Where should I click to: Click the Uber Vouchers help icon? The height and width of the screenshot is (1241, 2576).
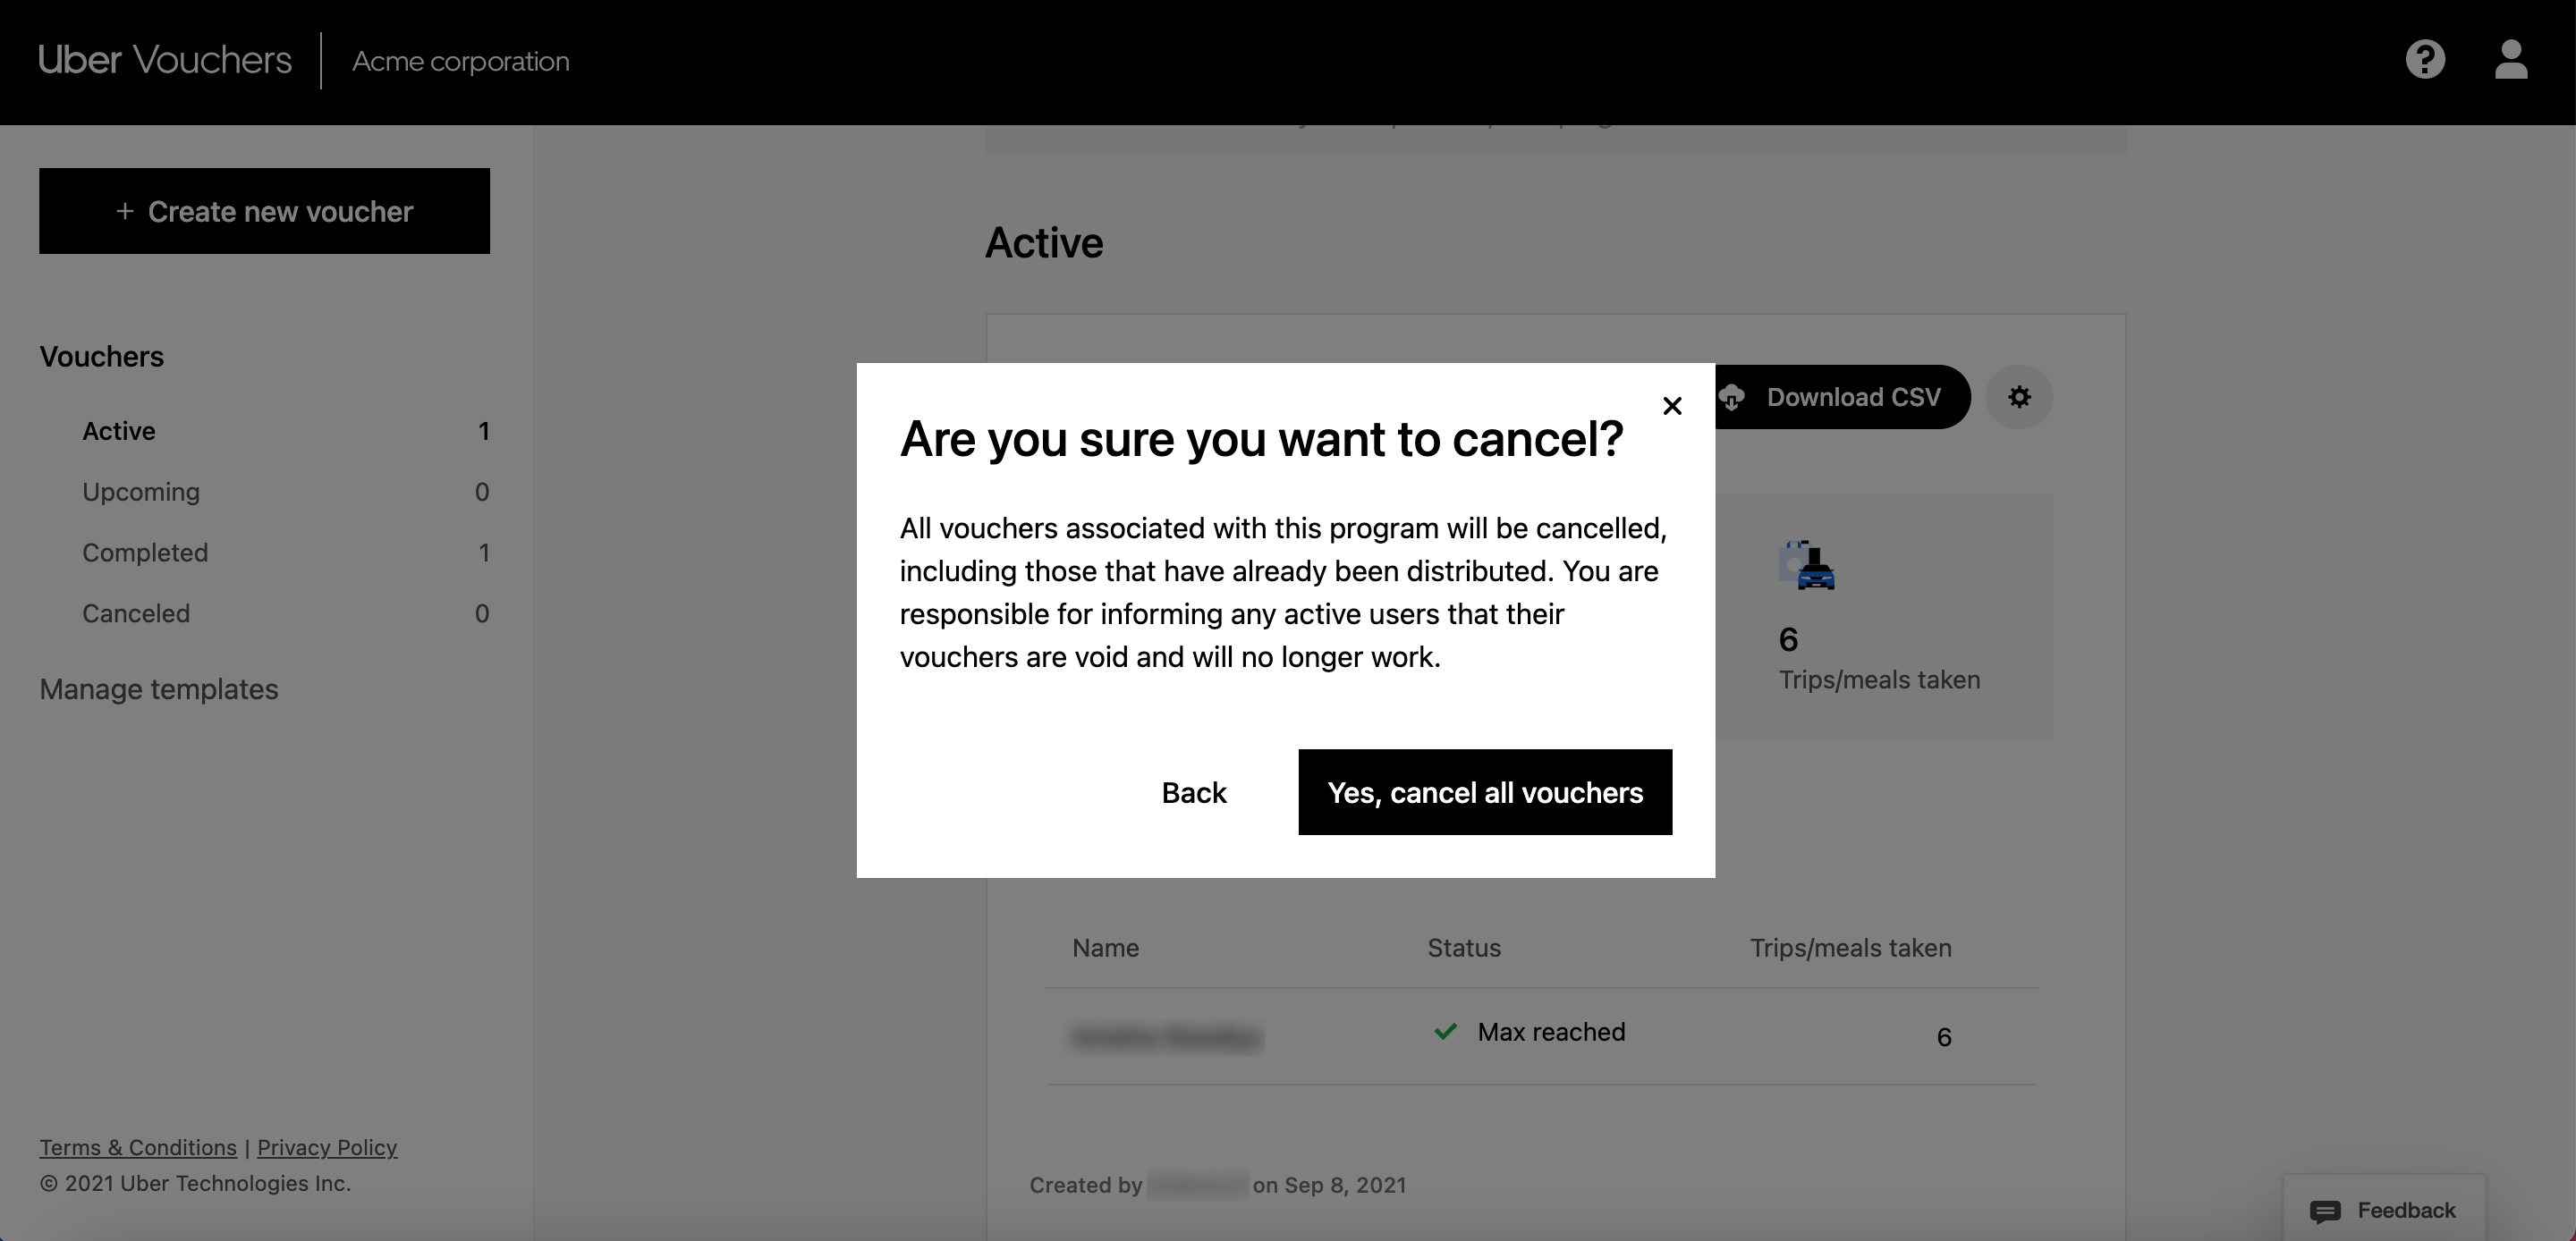coord(2425,59)
